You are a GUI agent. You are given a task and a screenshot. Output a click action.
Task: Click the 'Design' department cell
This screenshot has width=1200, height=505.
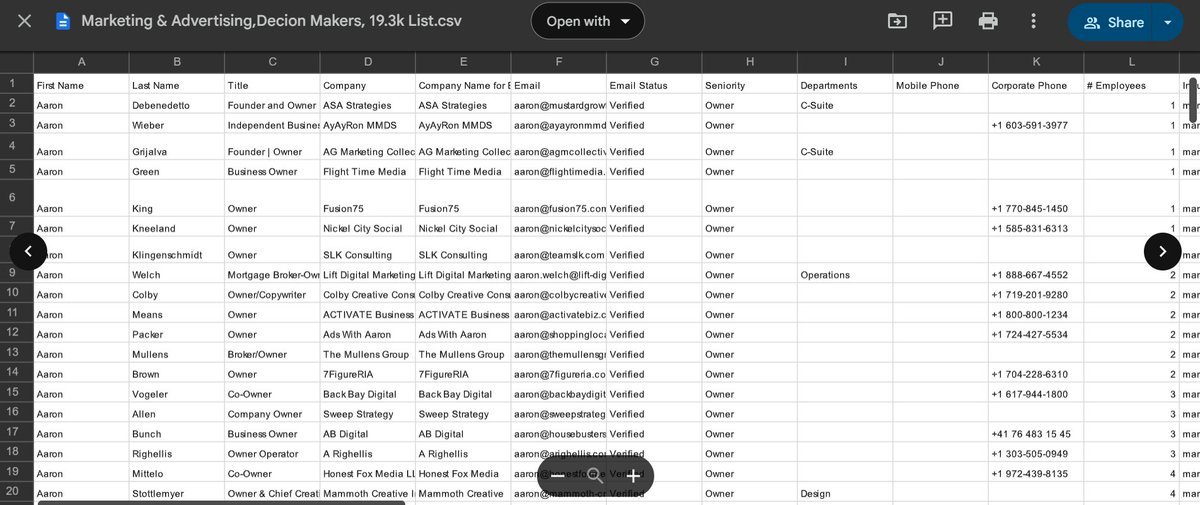(x=845, y=494)
